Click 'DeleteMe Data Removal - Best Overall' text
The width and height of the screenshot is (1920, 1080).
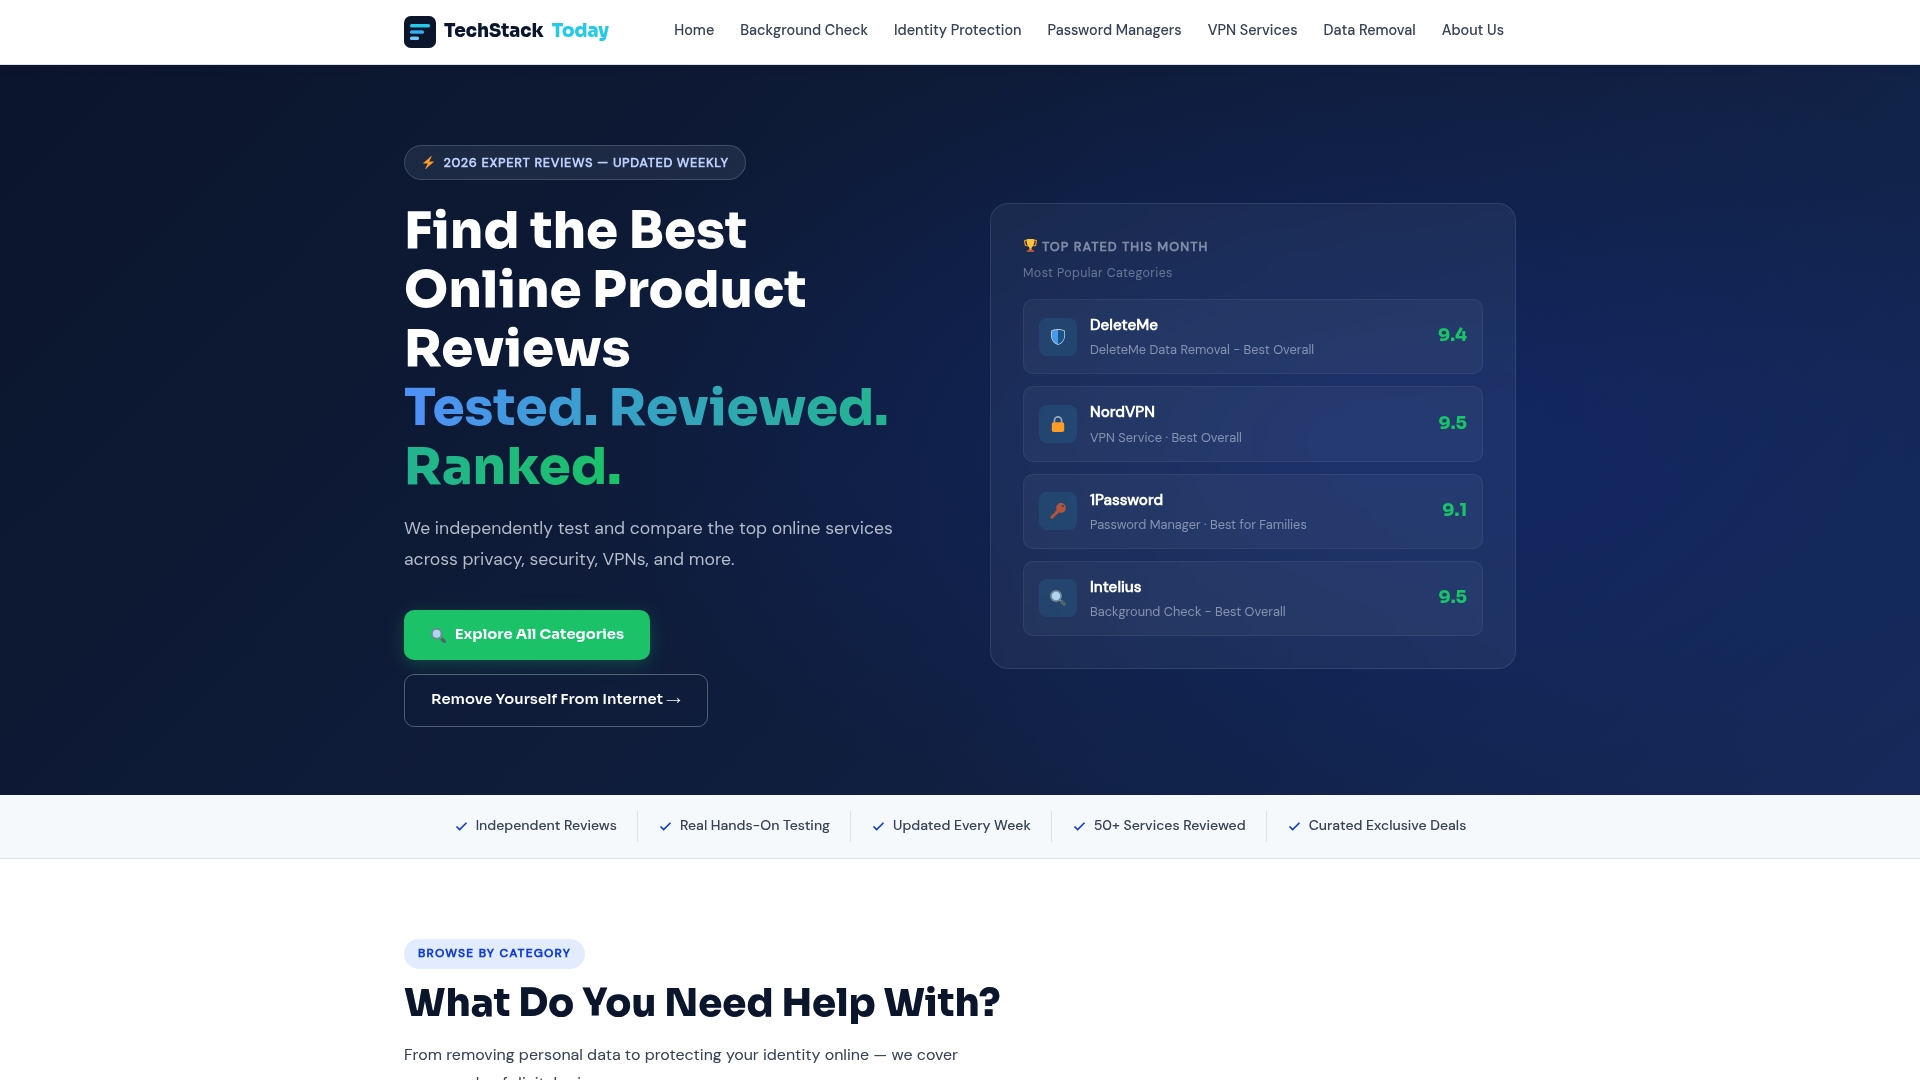coord(1201,350)
